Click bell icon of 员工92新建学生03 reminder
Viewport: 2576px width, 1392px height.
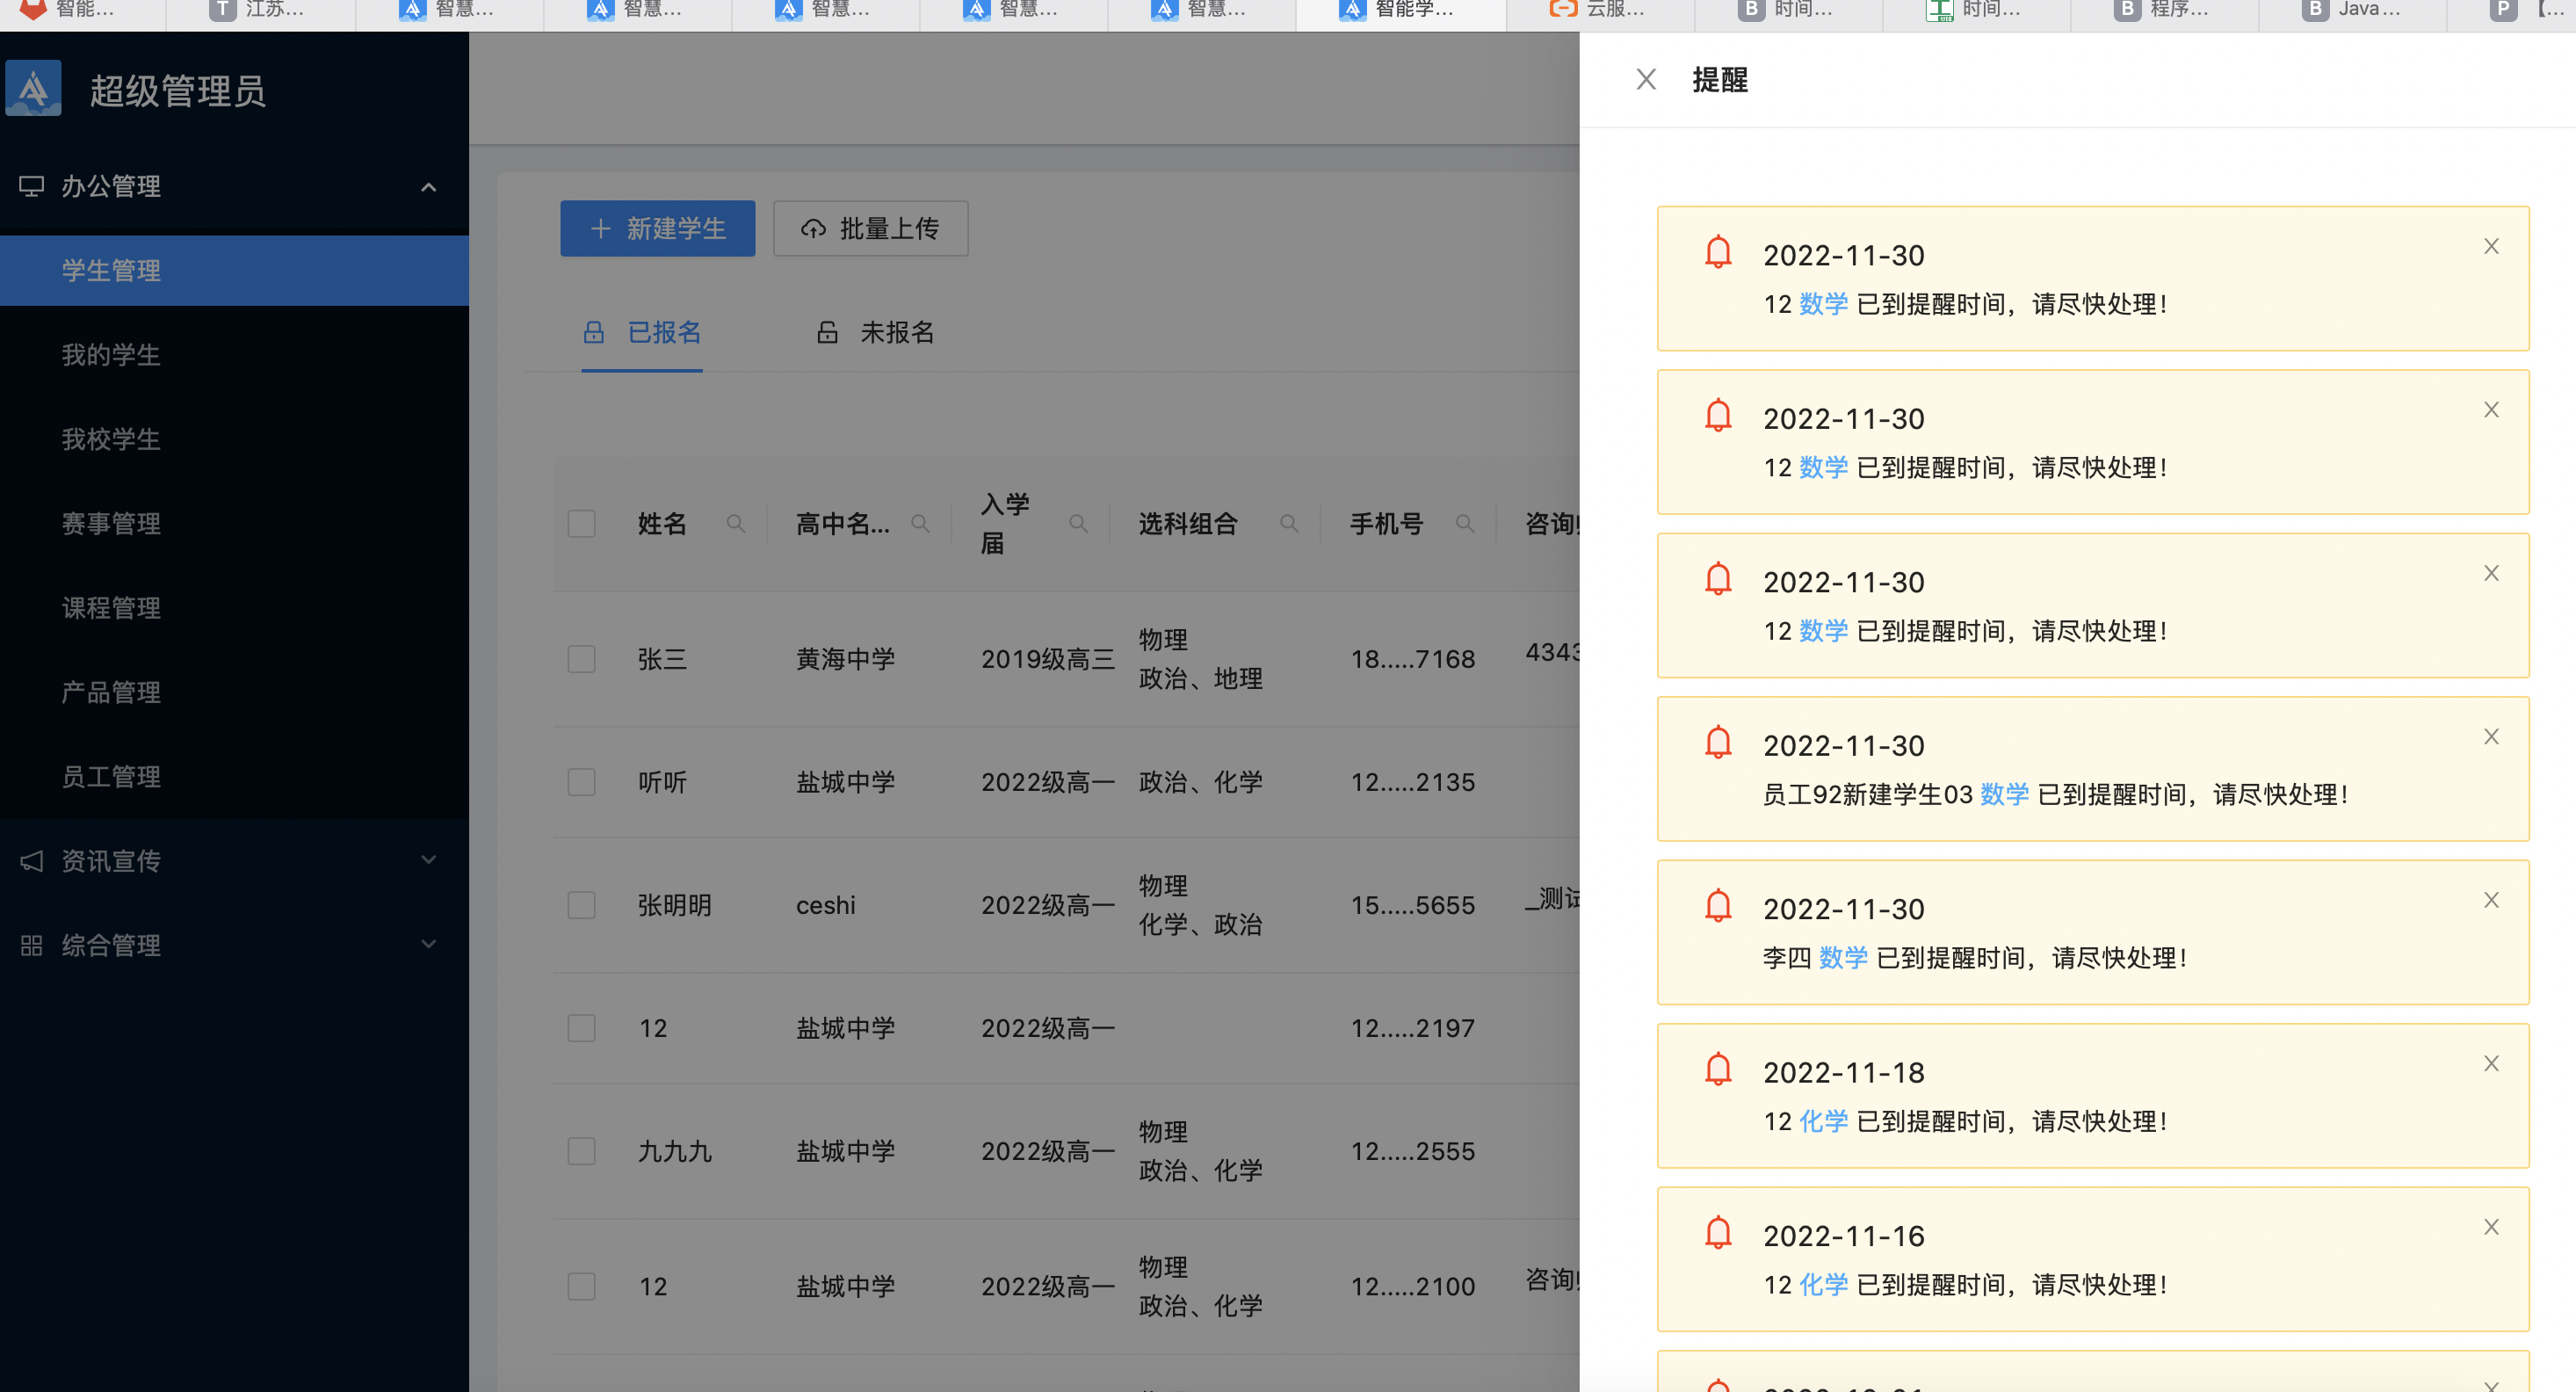tap(1718, 742)
